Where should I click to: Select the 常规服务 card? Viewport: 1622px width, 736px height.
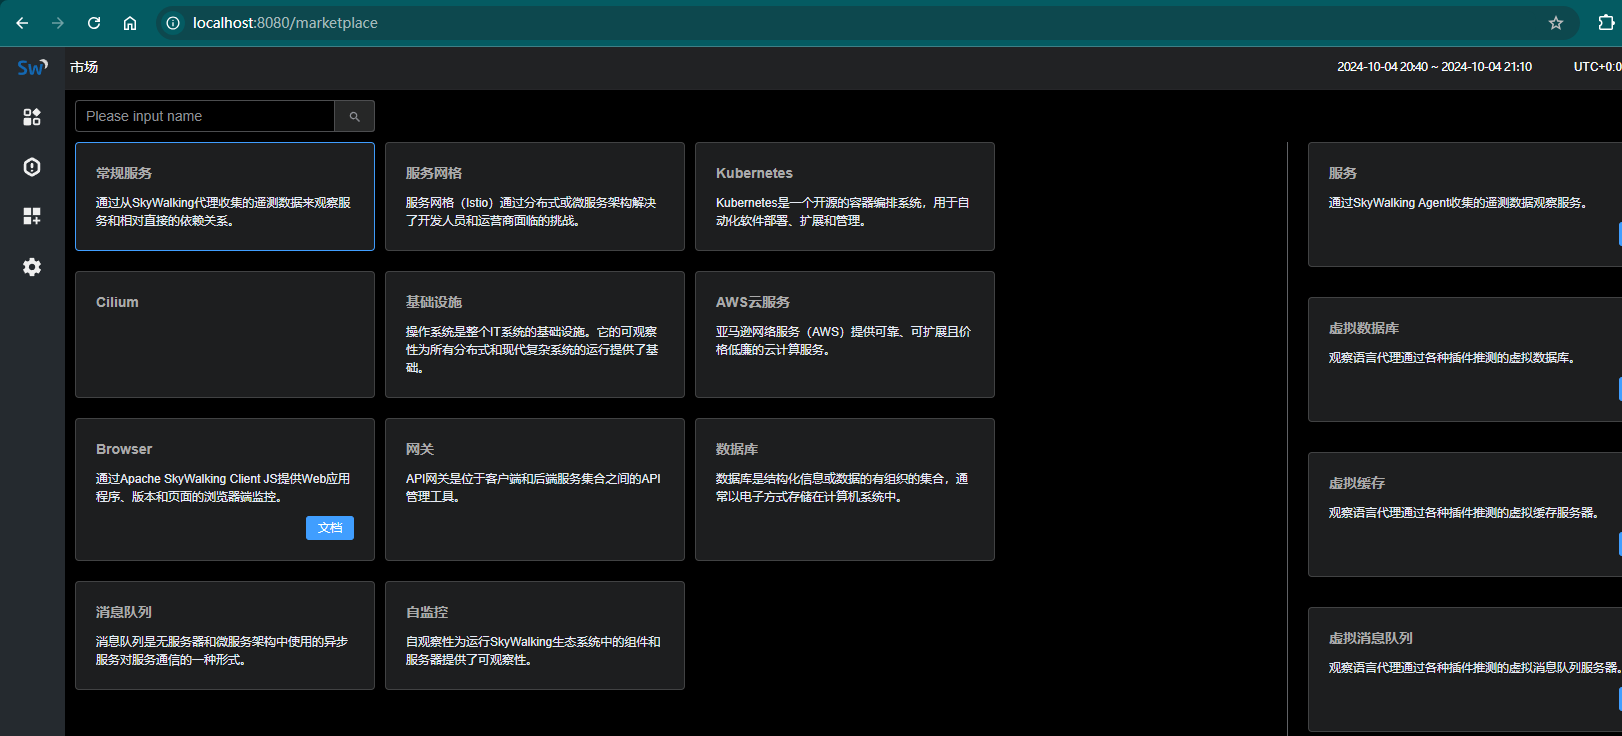pyautogui.click(x=225, y=196)
